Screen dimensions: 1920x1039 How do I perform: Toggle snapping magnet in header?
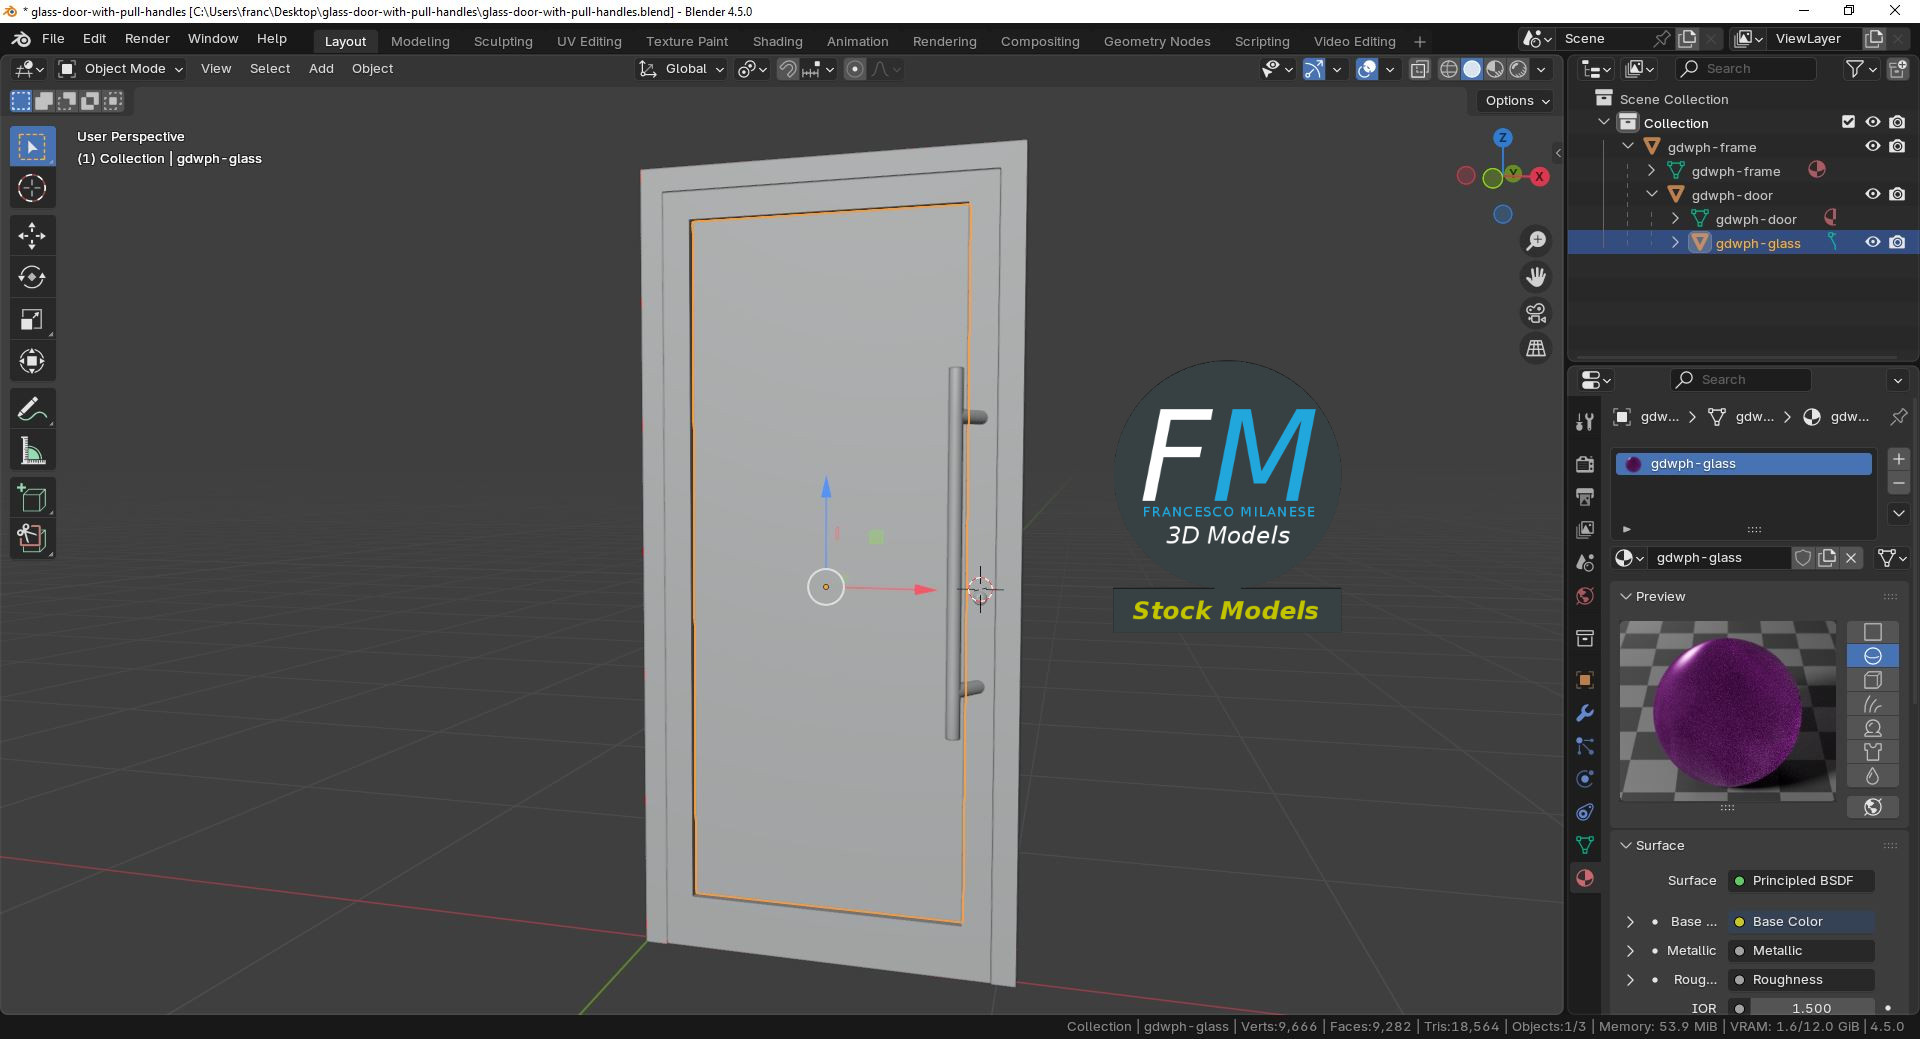[x=788, y=69]
